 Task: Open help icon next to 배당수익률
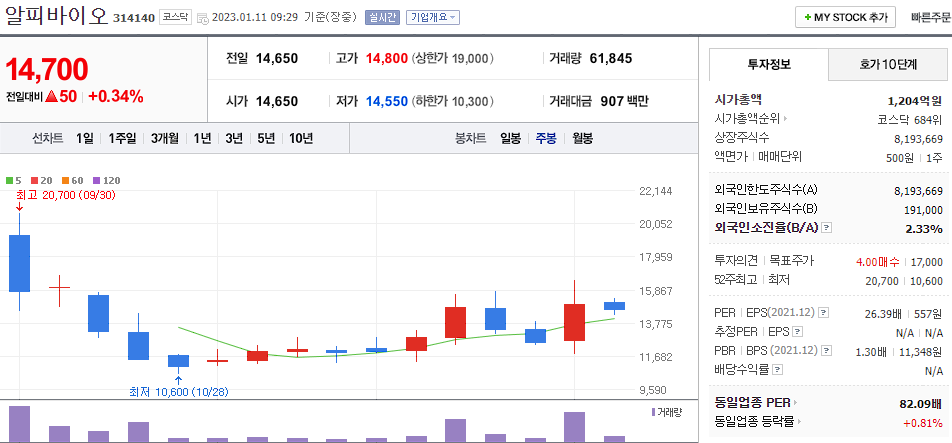778,369
